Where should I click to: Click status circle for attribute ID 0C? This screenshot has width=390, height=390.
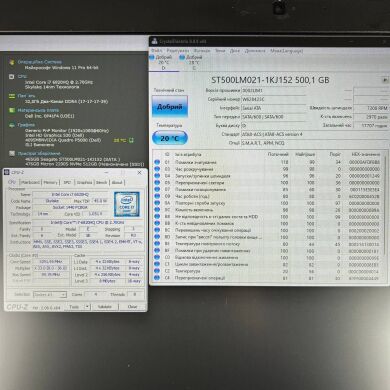[x=157, y=210]
